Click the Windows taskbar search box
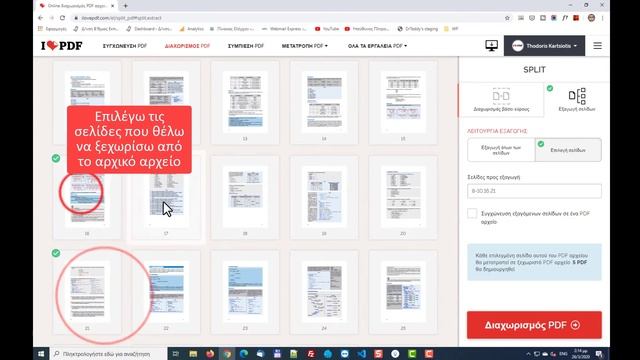 [x=108, y=354]
